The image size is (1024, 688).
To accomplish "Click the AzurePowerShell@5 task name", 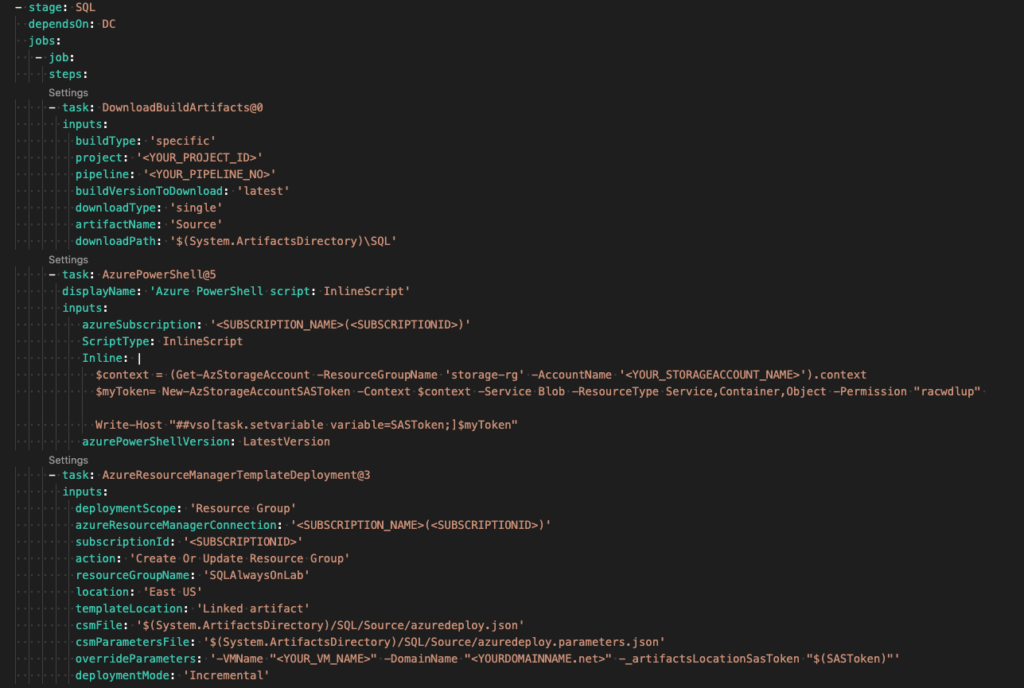I will [x=159, y=275].
